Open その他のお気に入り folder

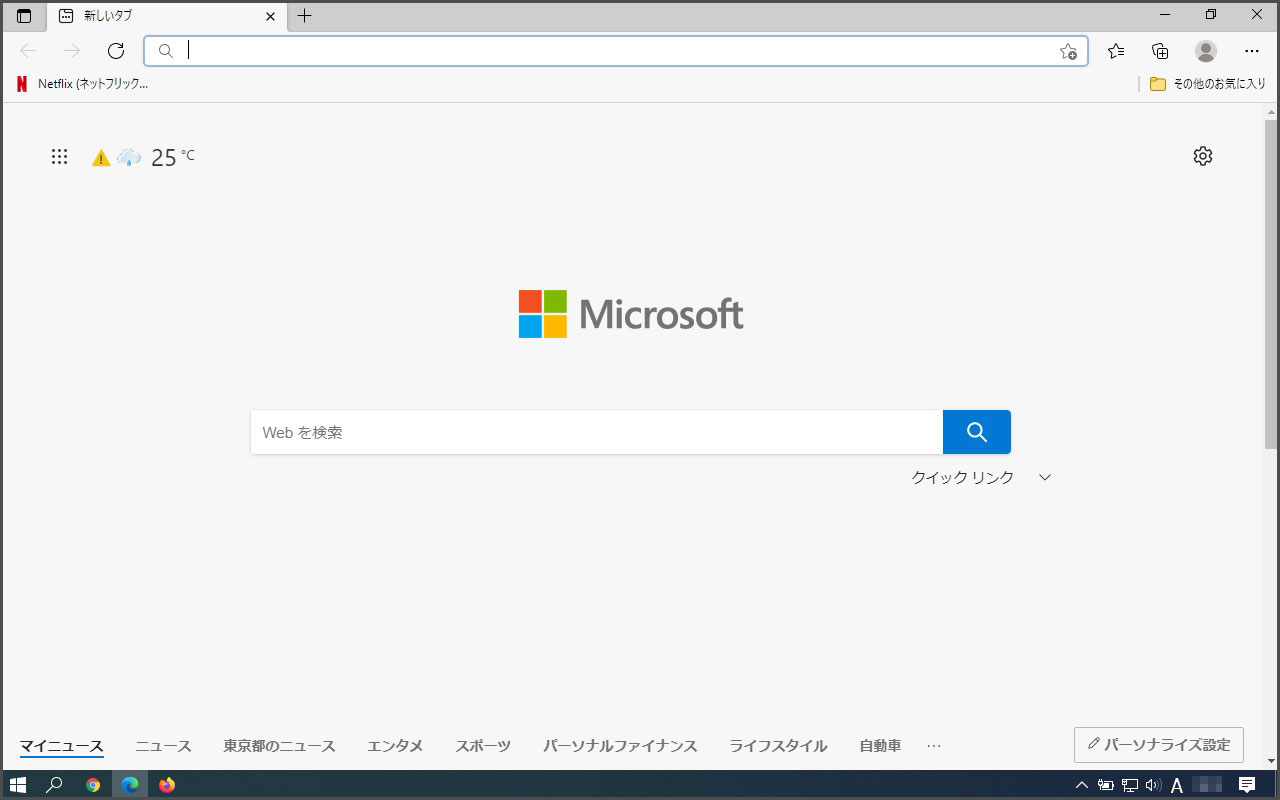pos(1208,85)
